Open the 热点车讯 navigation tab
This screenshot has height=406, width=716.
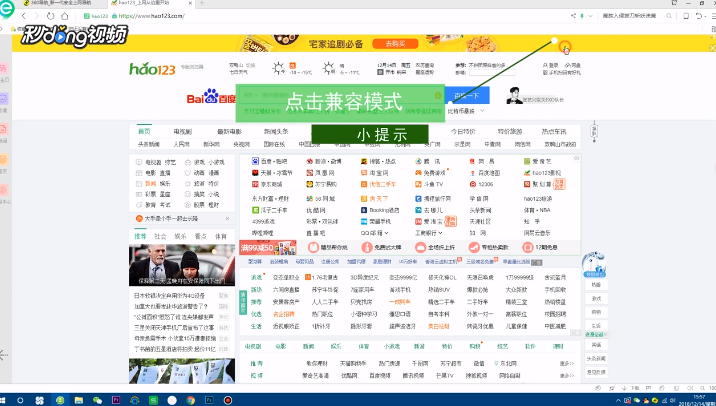pyautogui.click(x=554, y=132)
